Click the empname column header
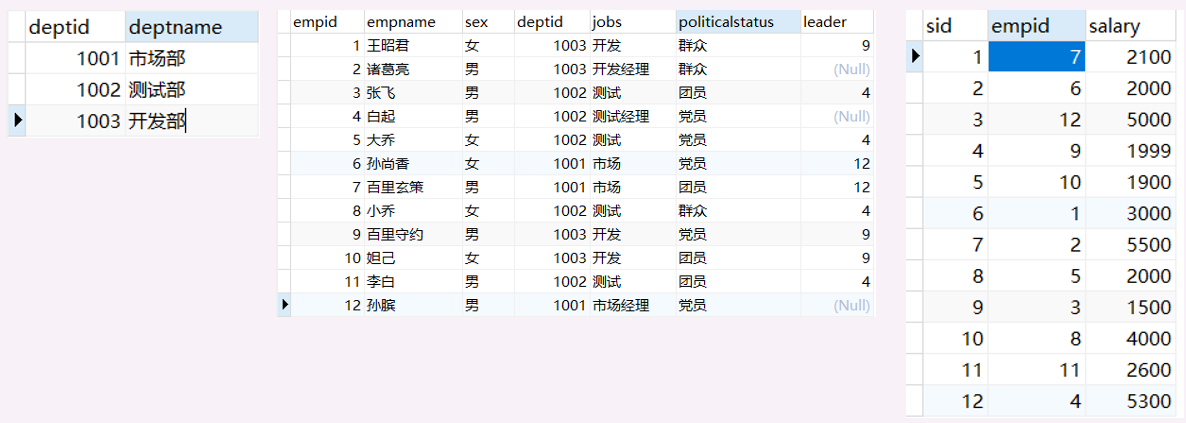Image resolution: width=1186 pixels, height=423 pixels. 413,22
